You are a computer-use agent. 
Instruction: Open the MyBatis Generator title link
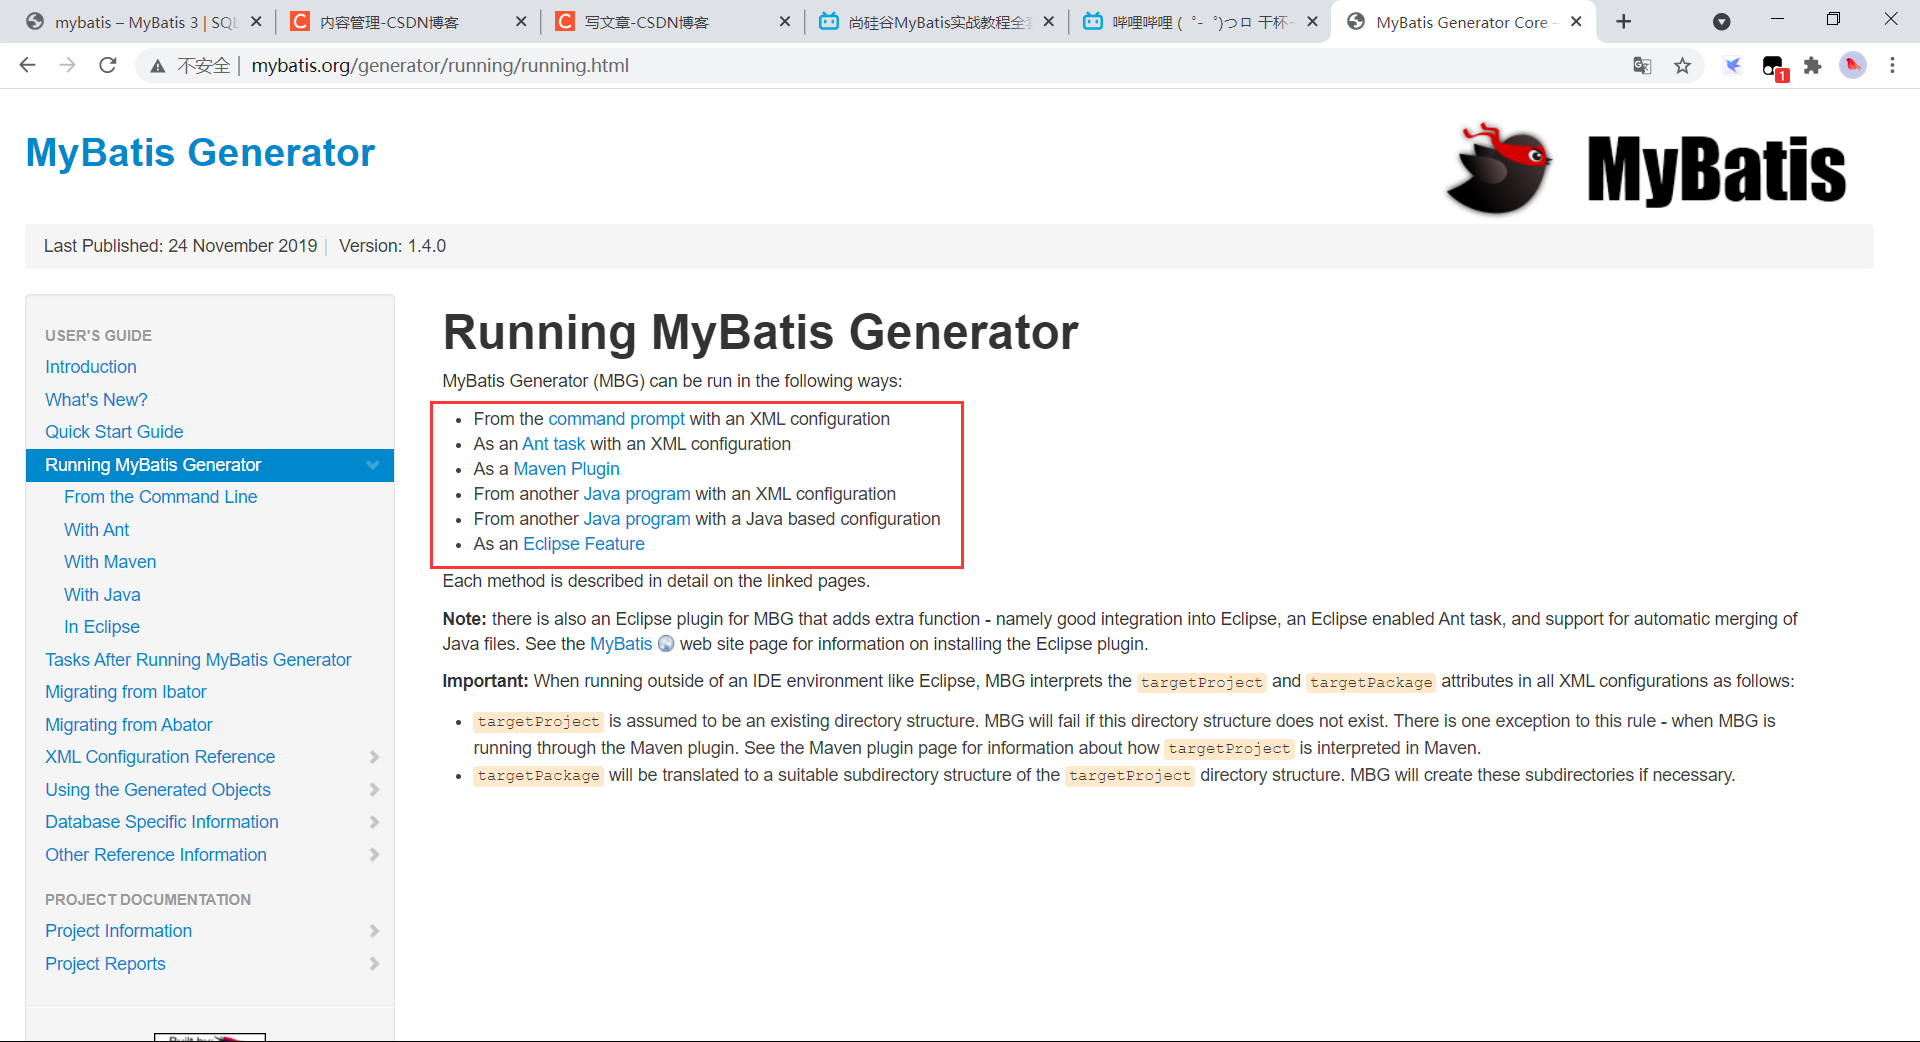tap(200, 152)
